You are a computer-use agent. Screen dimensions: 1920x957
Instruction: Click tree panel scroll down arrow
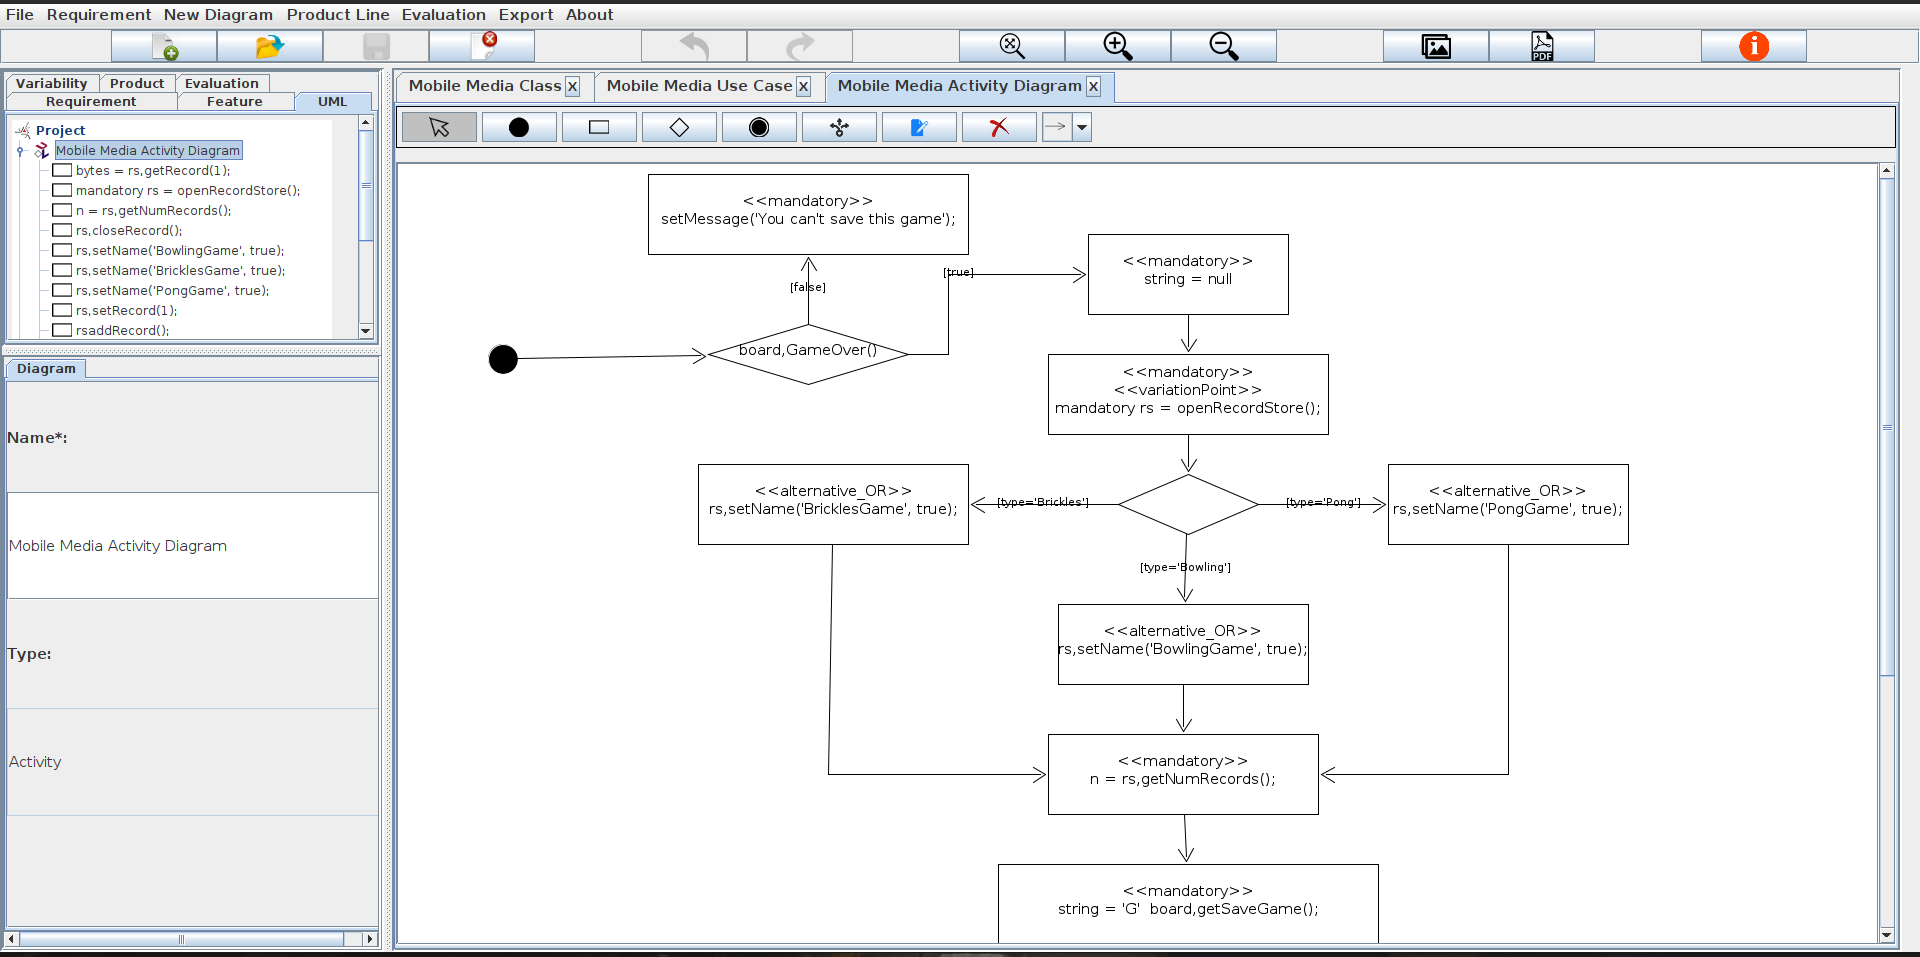[x=366, y=331]
